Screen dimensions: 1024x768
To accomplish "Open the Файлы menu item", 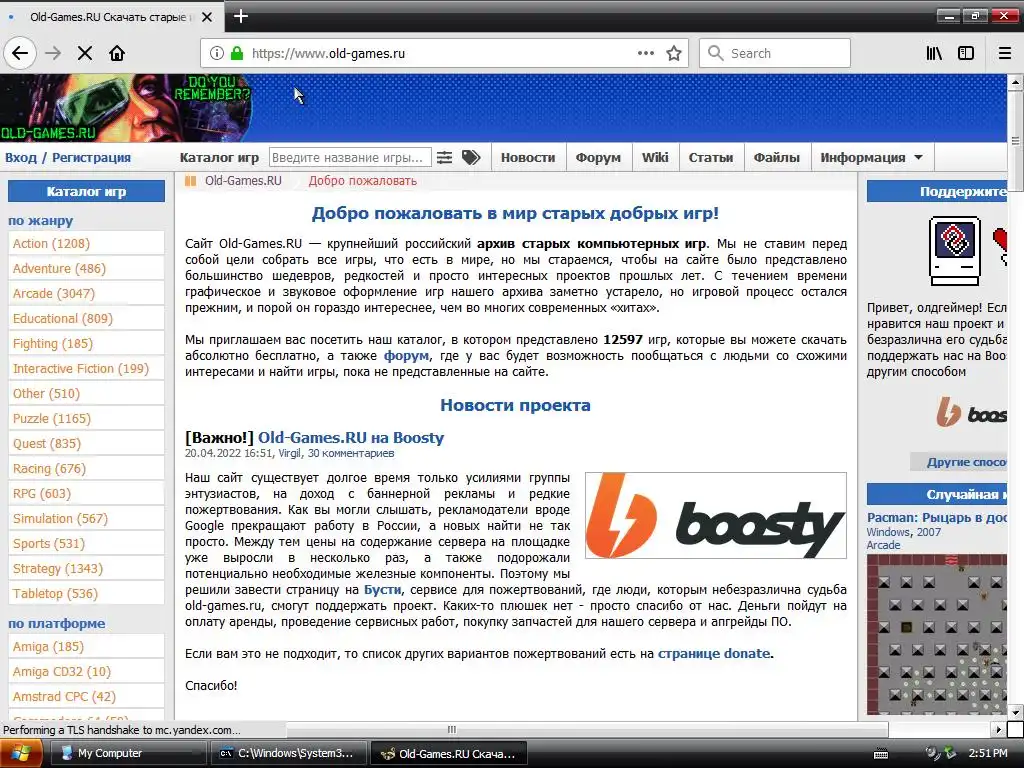I will click(x=777, y=157).
